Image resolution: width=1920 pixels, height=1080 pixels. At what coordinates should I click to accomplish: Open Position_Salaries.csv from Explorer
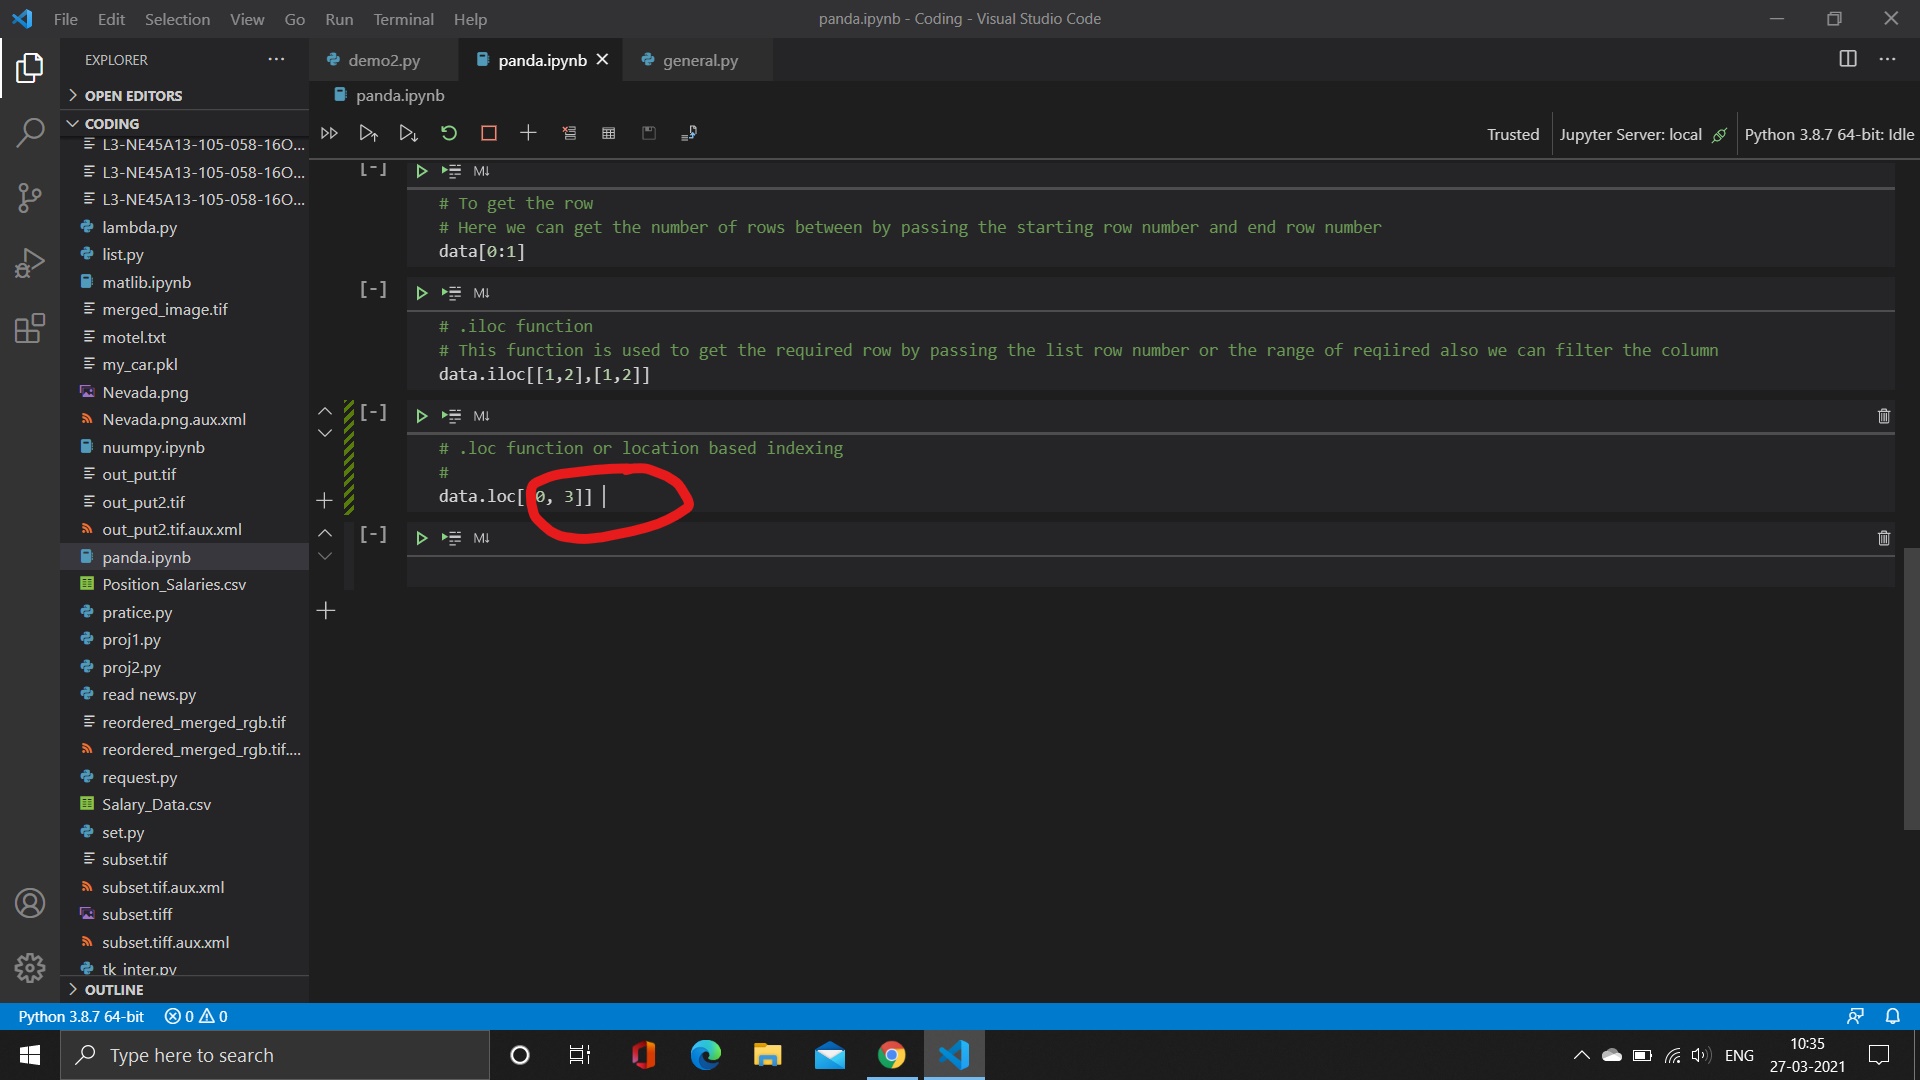[175, 584]
